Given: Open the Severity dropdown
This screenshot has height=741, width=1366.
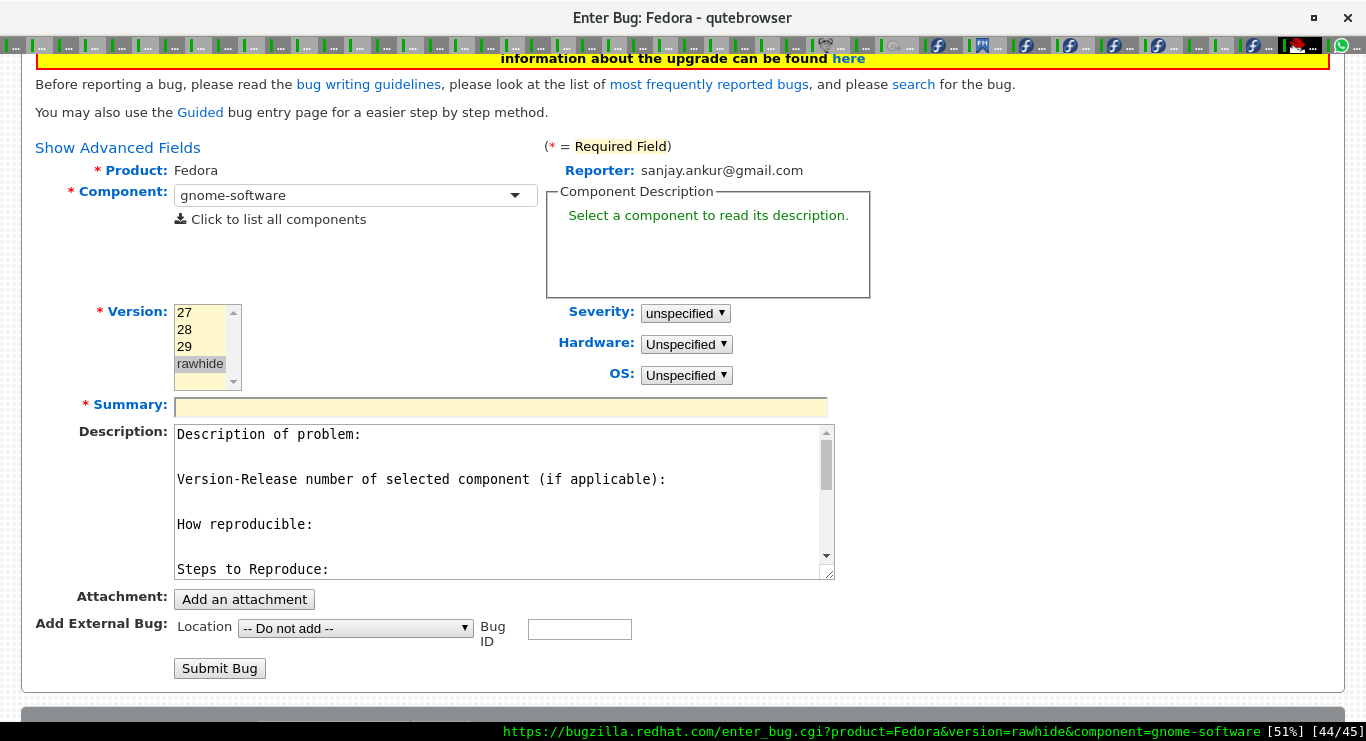Looking at the screenshot, I should coord(685,313).
